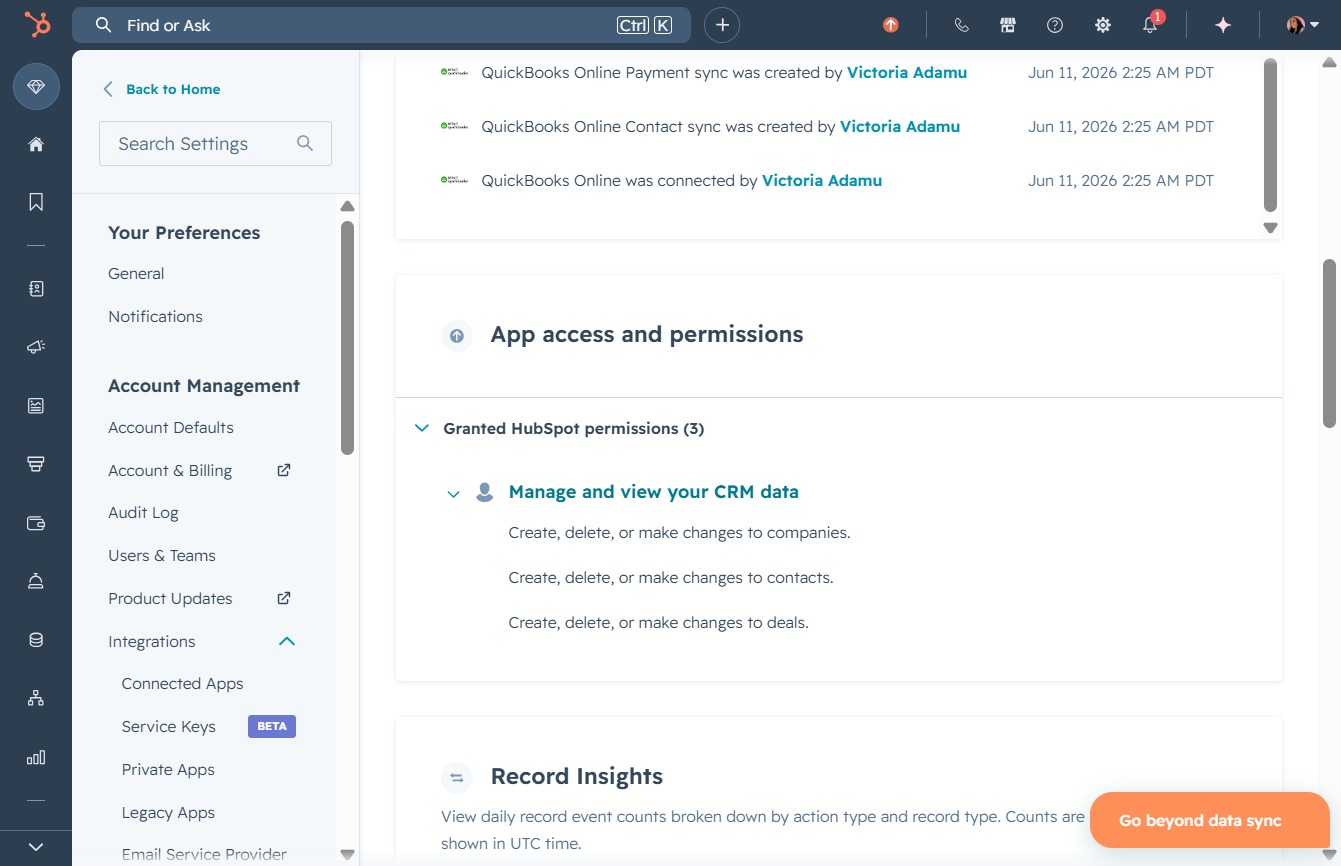
Task: Open Service Keys beta page
Action: point(168,727)
